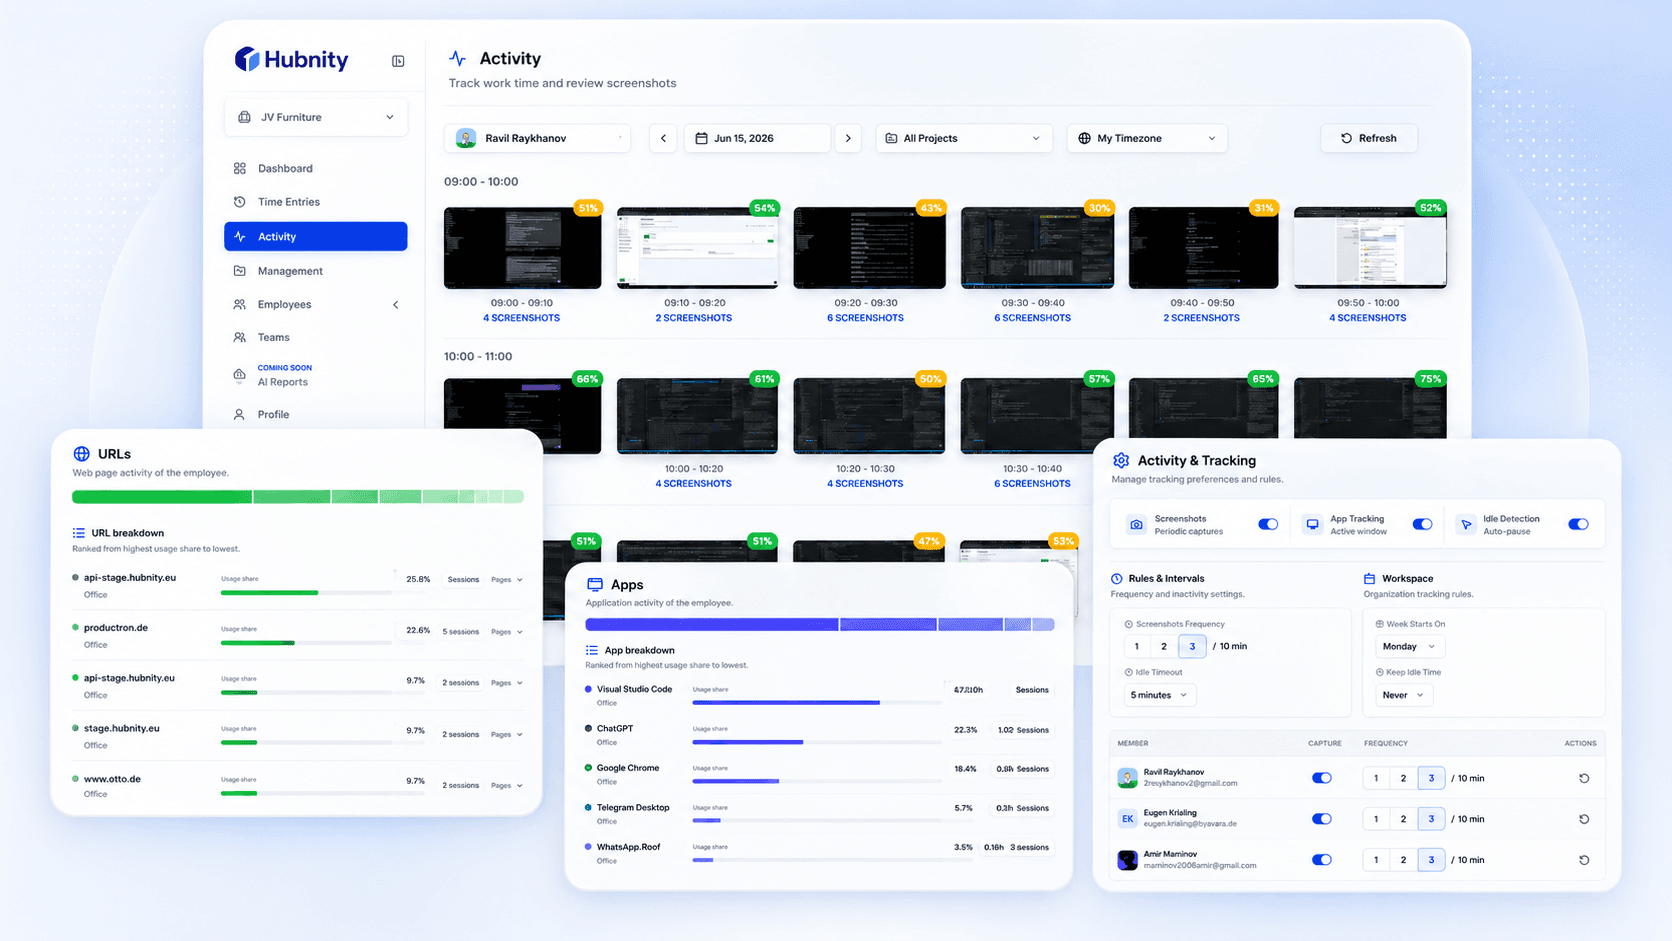Viewport: 1672px width, 941px height.
Task: Click the globe icon in URLs panel
Action: coord(82,454)
